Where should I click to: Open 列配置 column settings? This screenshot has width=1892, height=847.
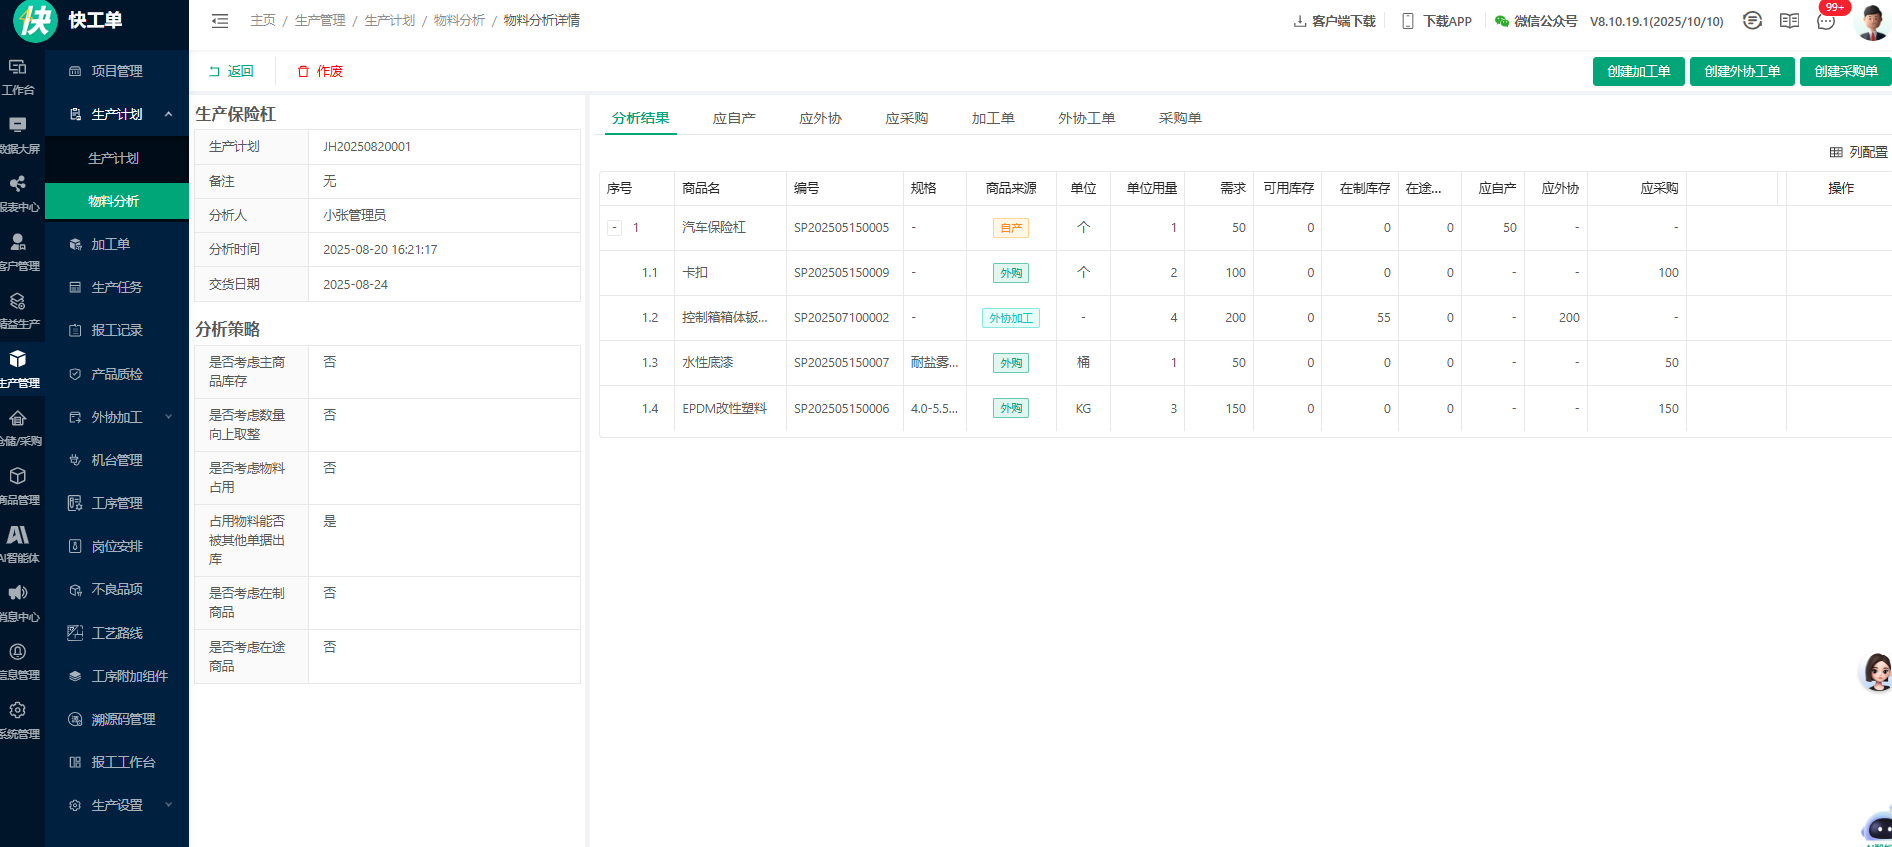coord(1859,152)
